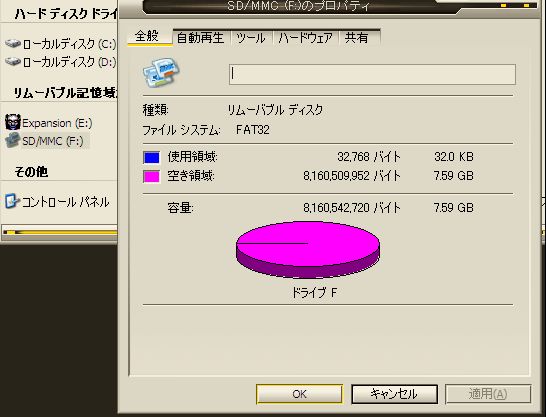Click the magenta free space swatch (空き領域)
546x417 pixels.
(x=151, y=176)
